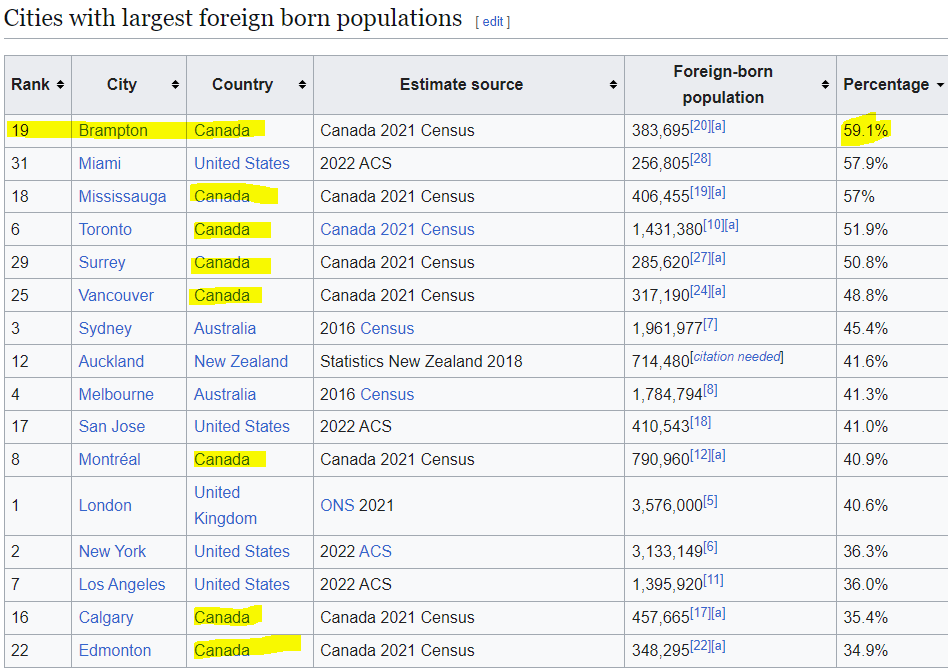This screenshot has width=948, height=668.
Task: Click Canada 2021 Census link in Toronto row
Action: pos(397,230)
